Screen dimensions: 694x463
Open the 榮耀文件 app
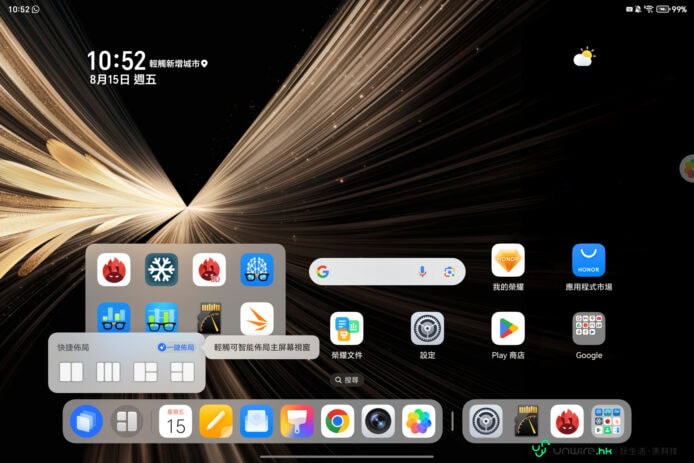347,329
